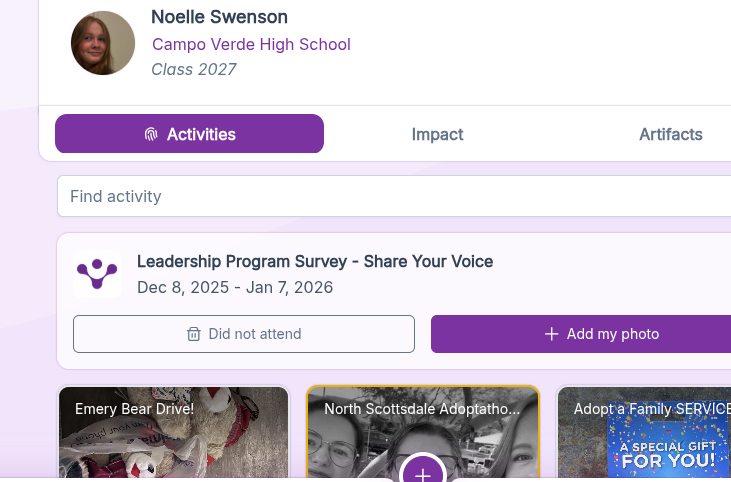The image size is (731, 482).
Task: Click the Noelle Swenson name heading
Action: [219, 17]
